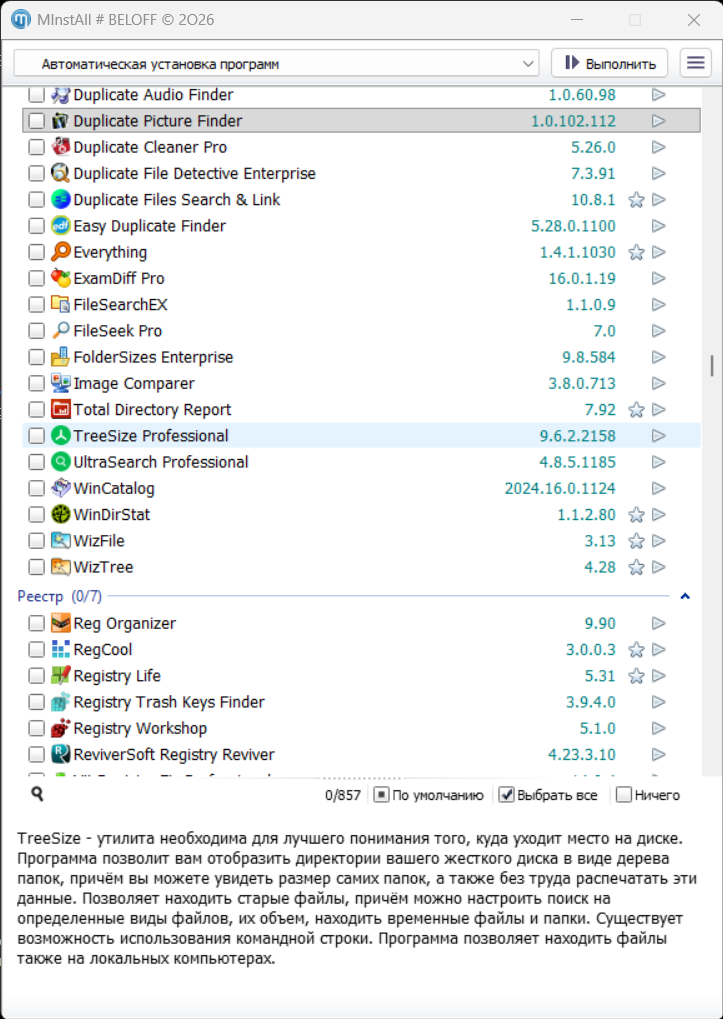Viewport: 723px width, 1019px height.
Task: Click the Everything magnifier app icon
Action: [x=61, y=252]
